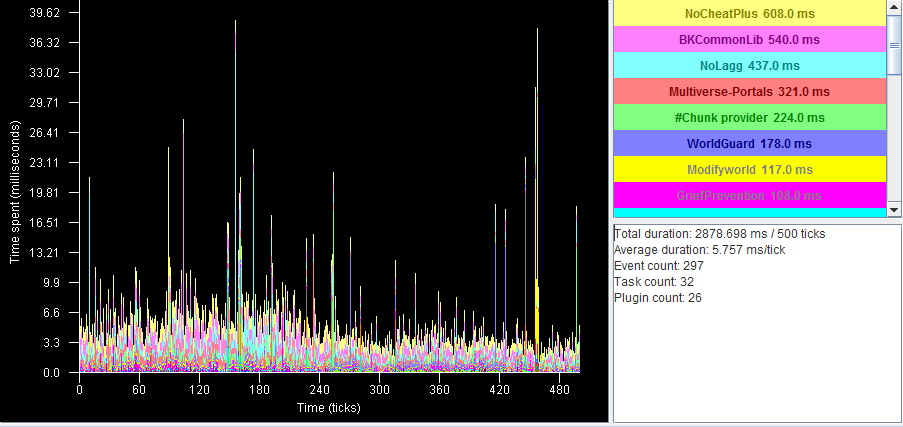The width and height of the screenshot is (903, 427).
Task: Select NoLagg 437.0 ms entry
Action: click(749, 66)
